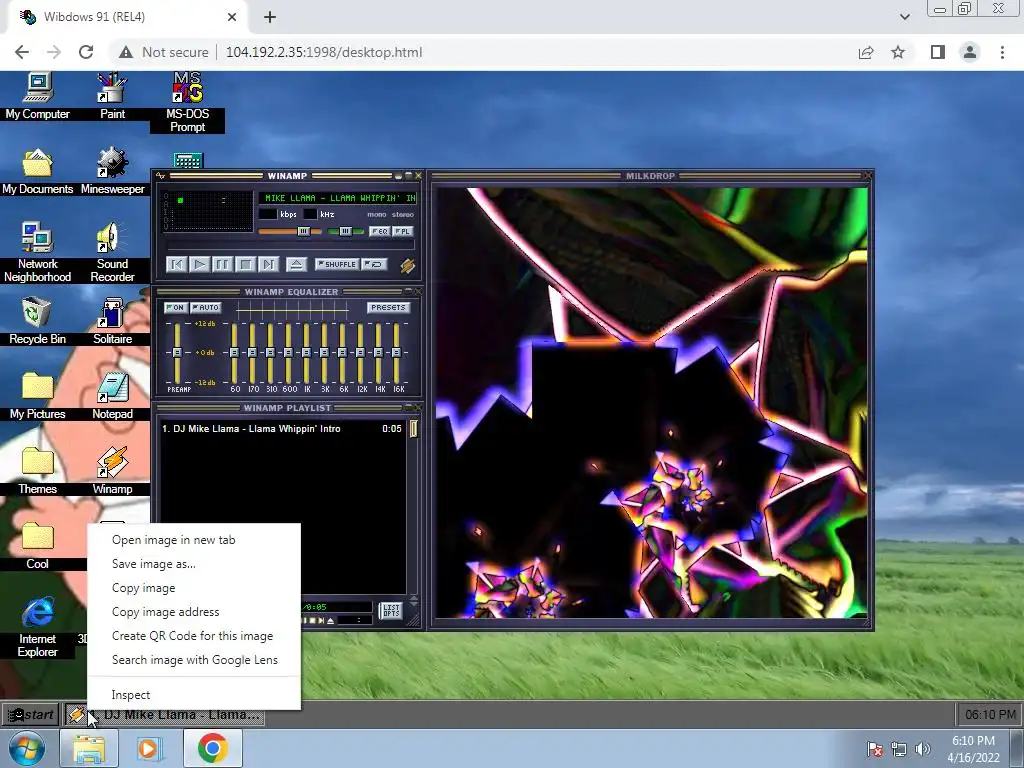Viewport: 1024px width, 768px height.
Task: Click the equalizer PREAMP slider
Action: tap(177, 353)
